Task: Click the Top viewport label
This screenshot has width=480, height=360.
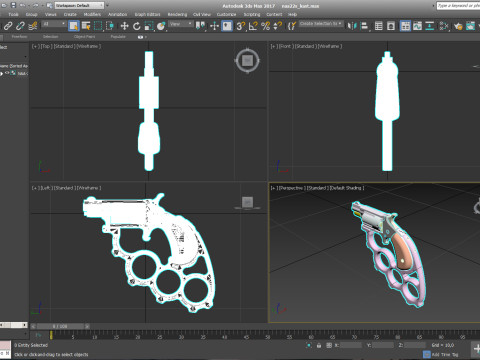Action: pyautogui.click(x=45, y=46)
